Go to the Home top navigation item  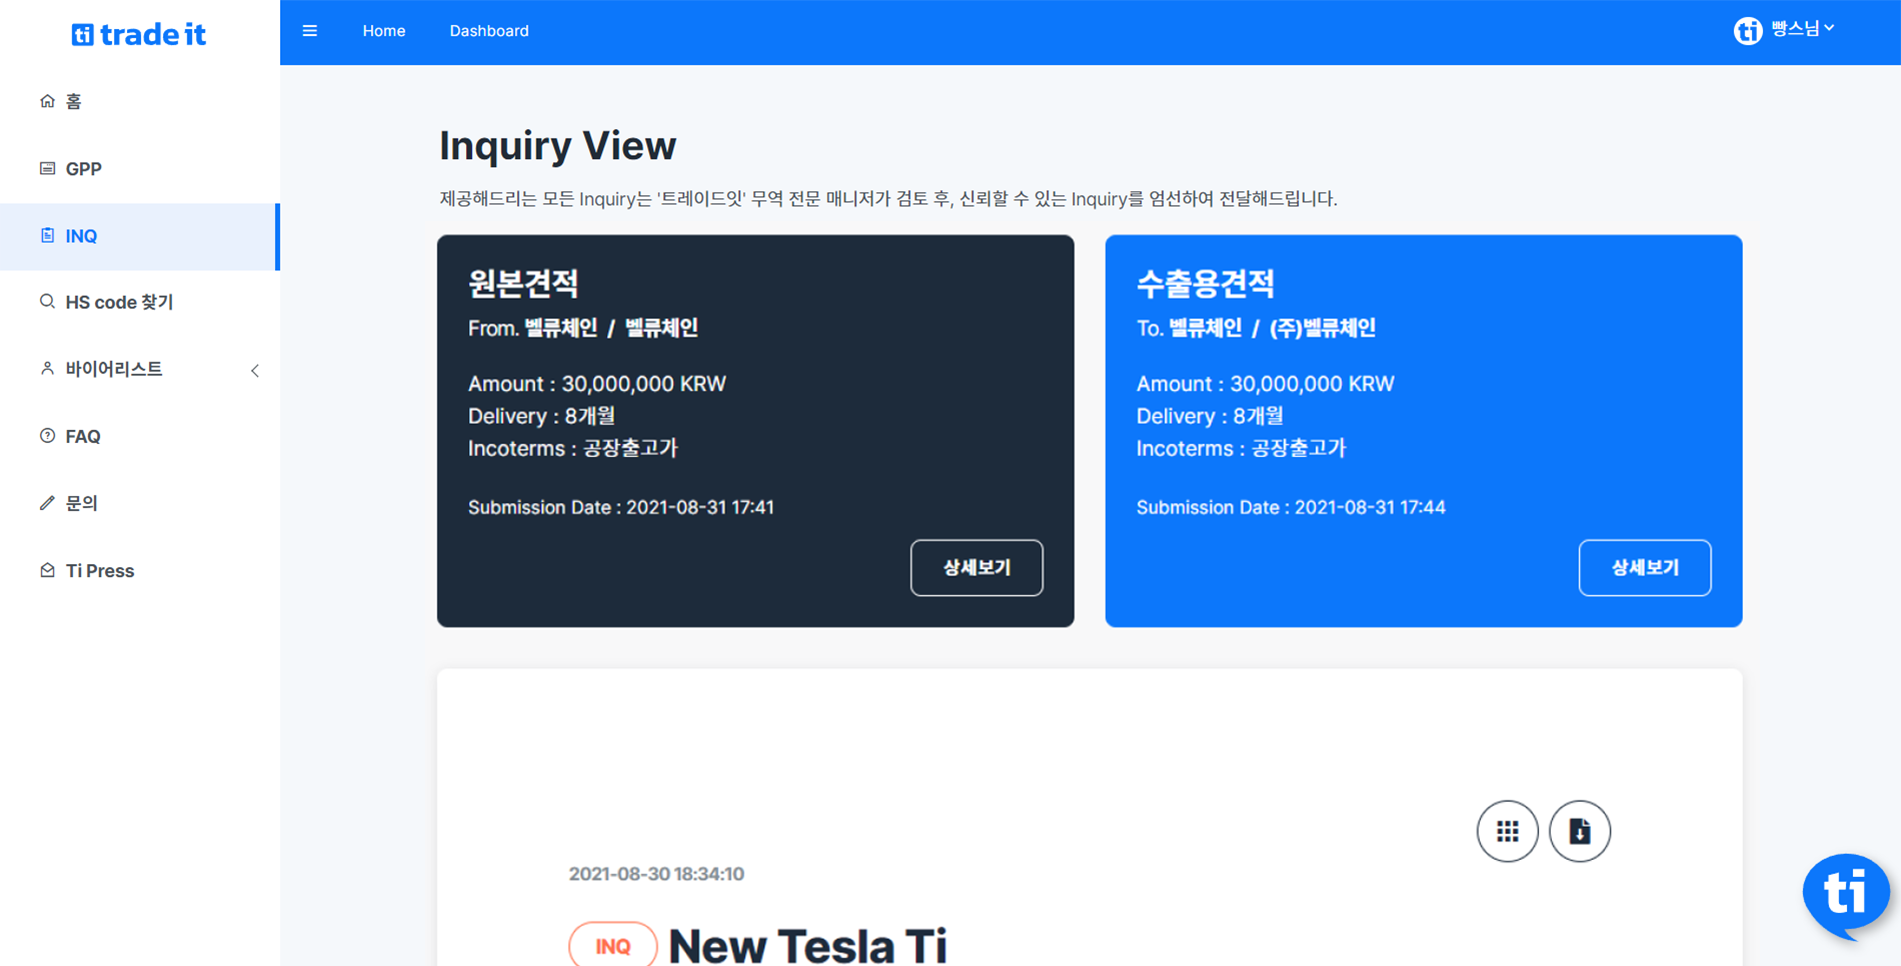[x=384, y=31]
